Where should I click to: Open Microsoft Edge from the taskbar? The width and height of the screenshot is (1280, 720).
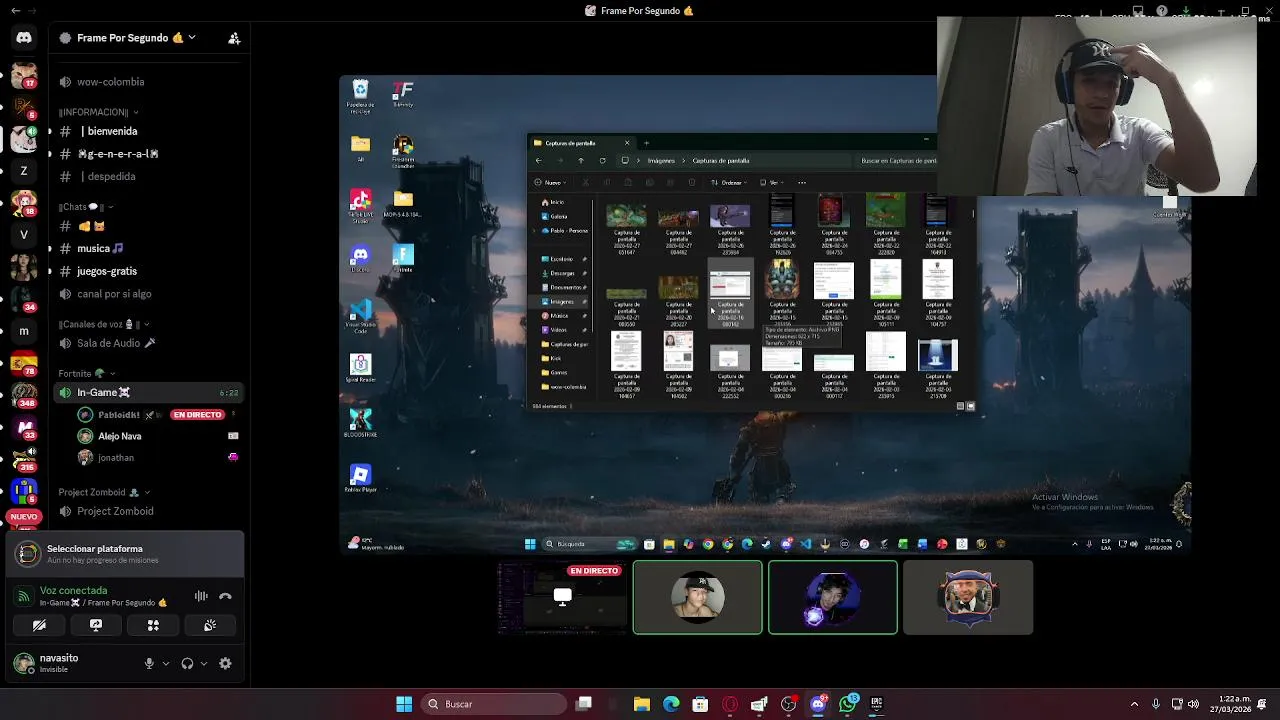(671, 704)
